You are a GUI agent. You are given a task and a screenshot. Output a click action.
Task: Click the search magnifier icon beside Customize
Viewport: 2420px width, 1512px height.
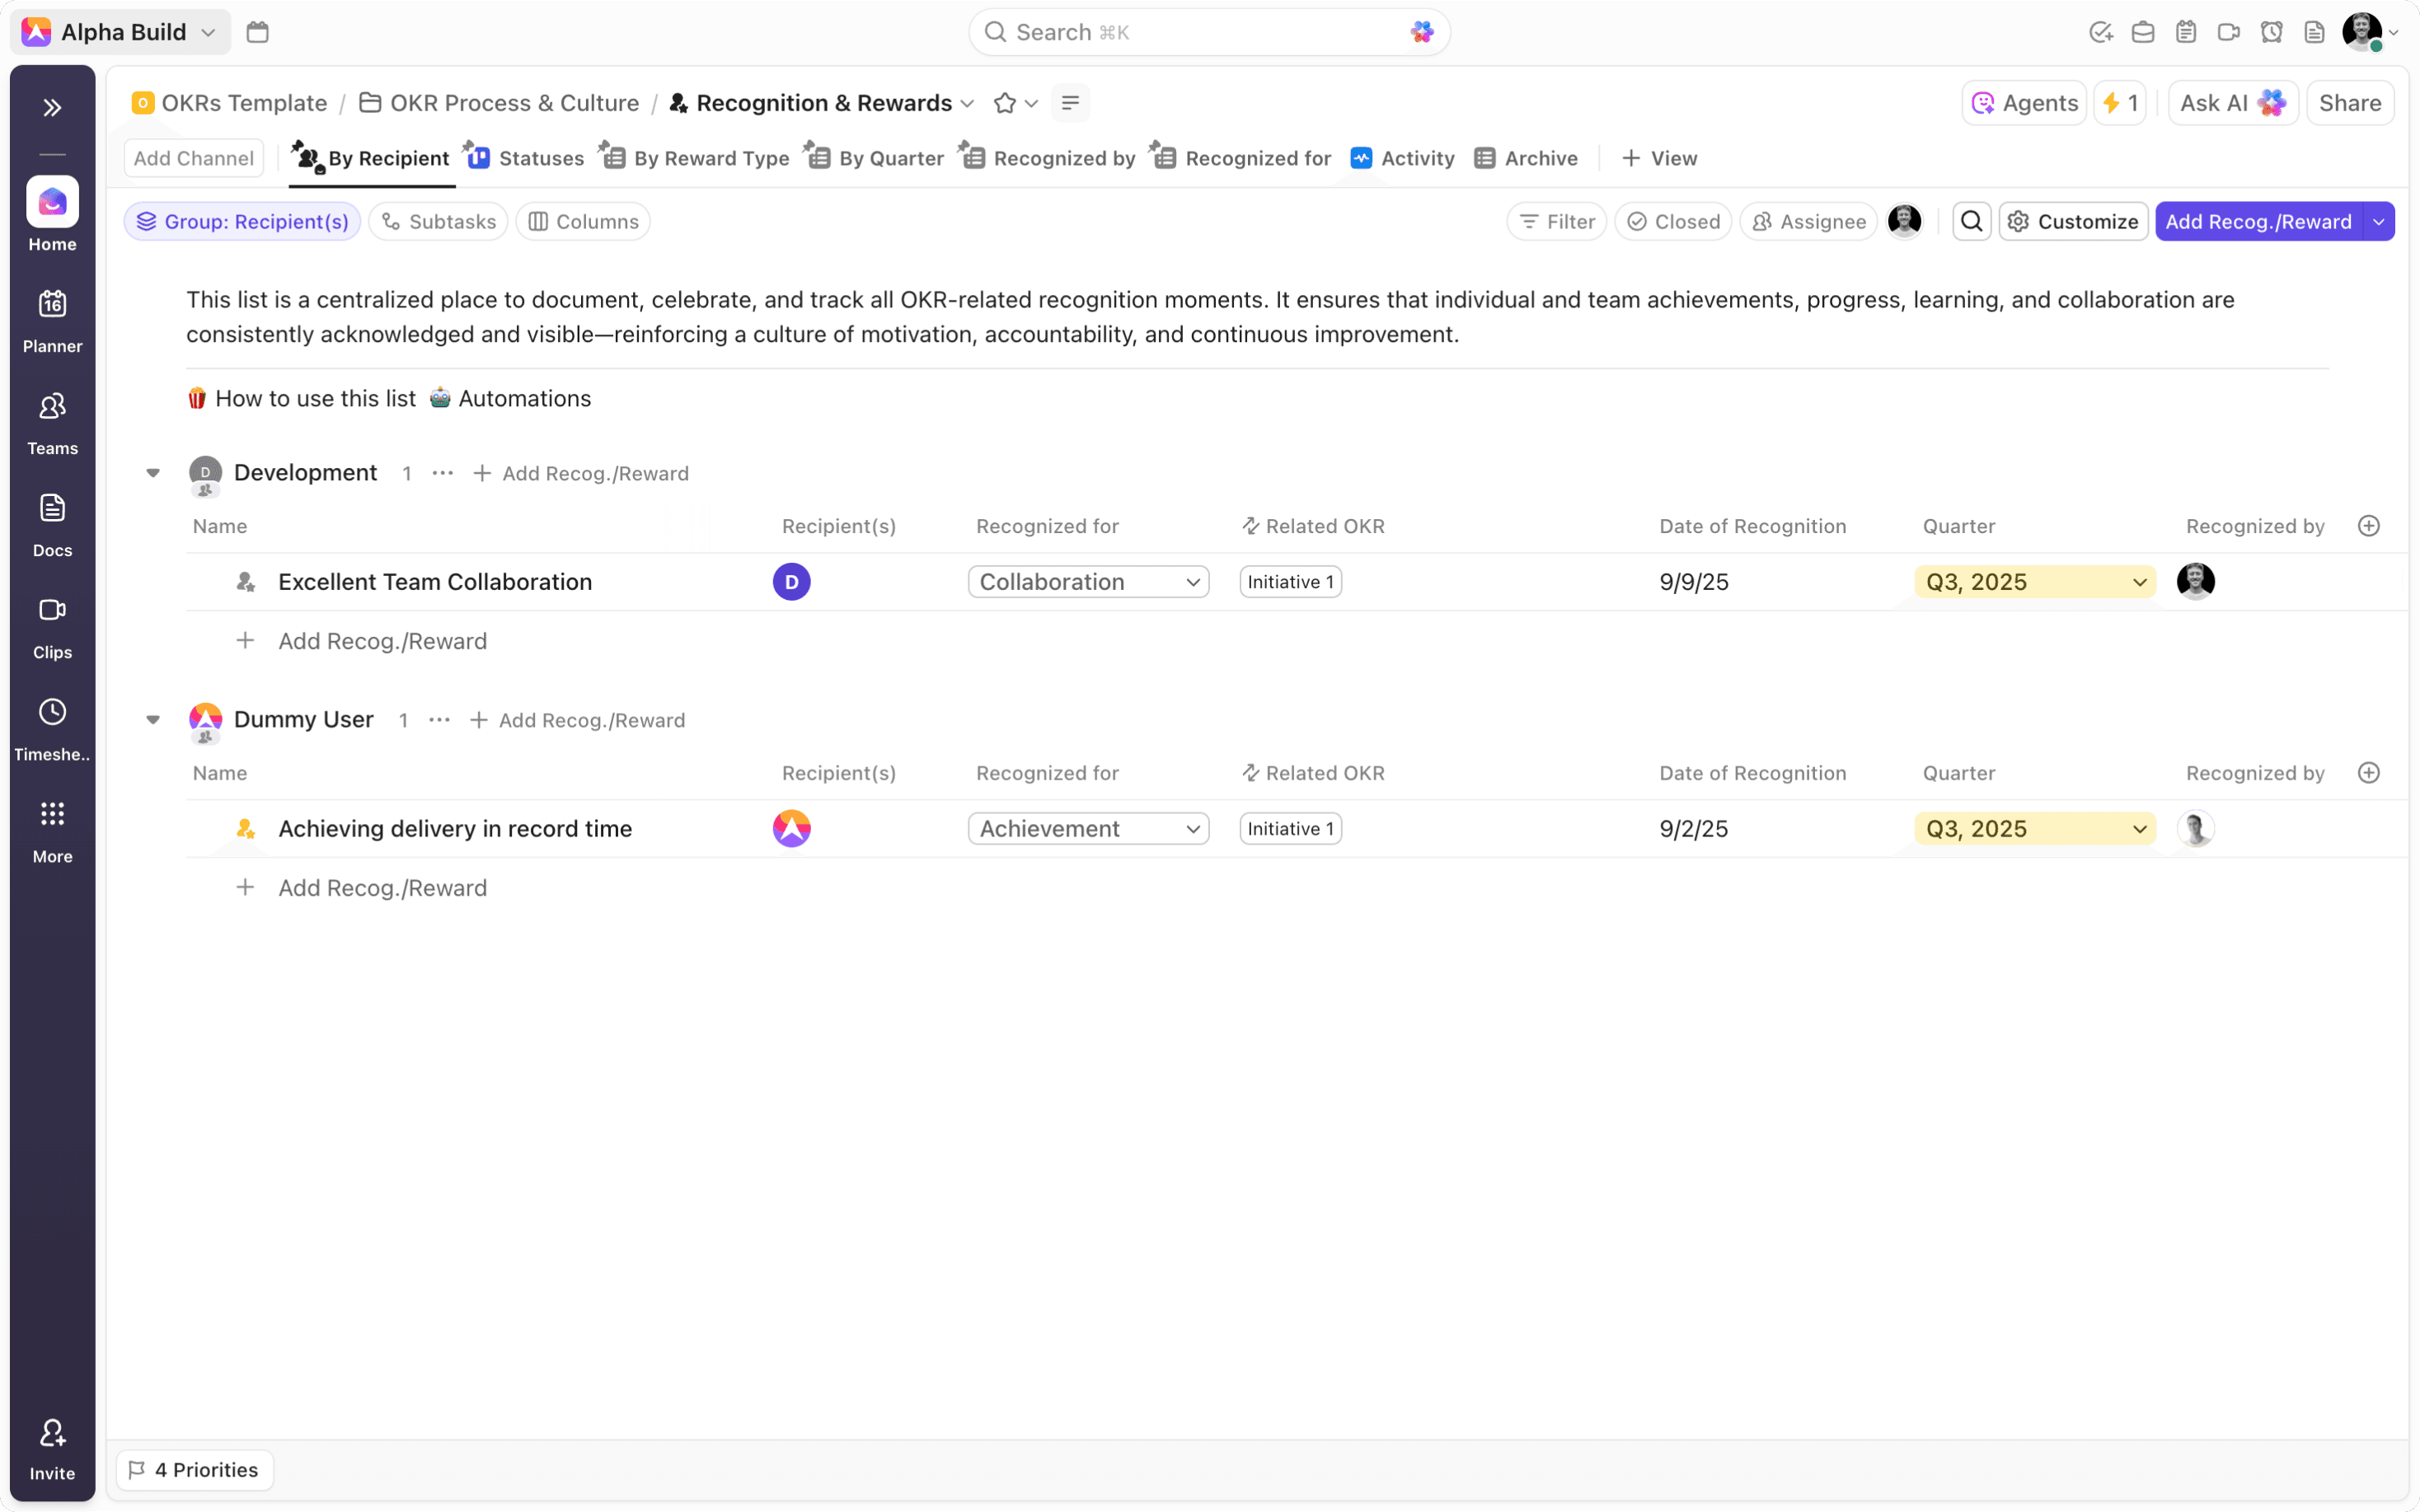pyautogui.click(x=1971, y=221)
